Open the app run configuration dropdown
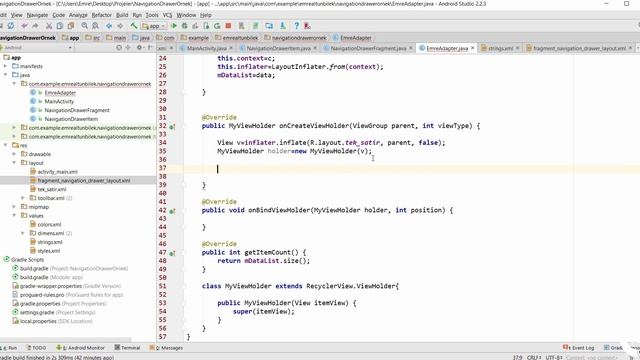This screenshot has width=640, height=360. 154,26
